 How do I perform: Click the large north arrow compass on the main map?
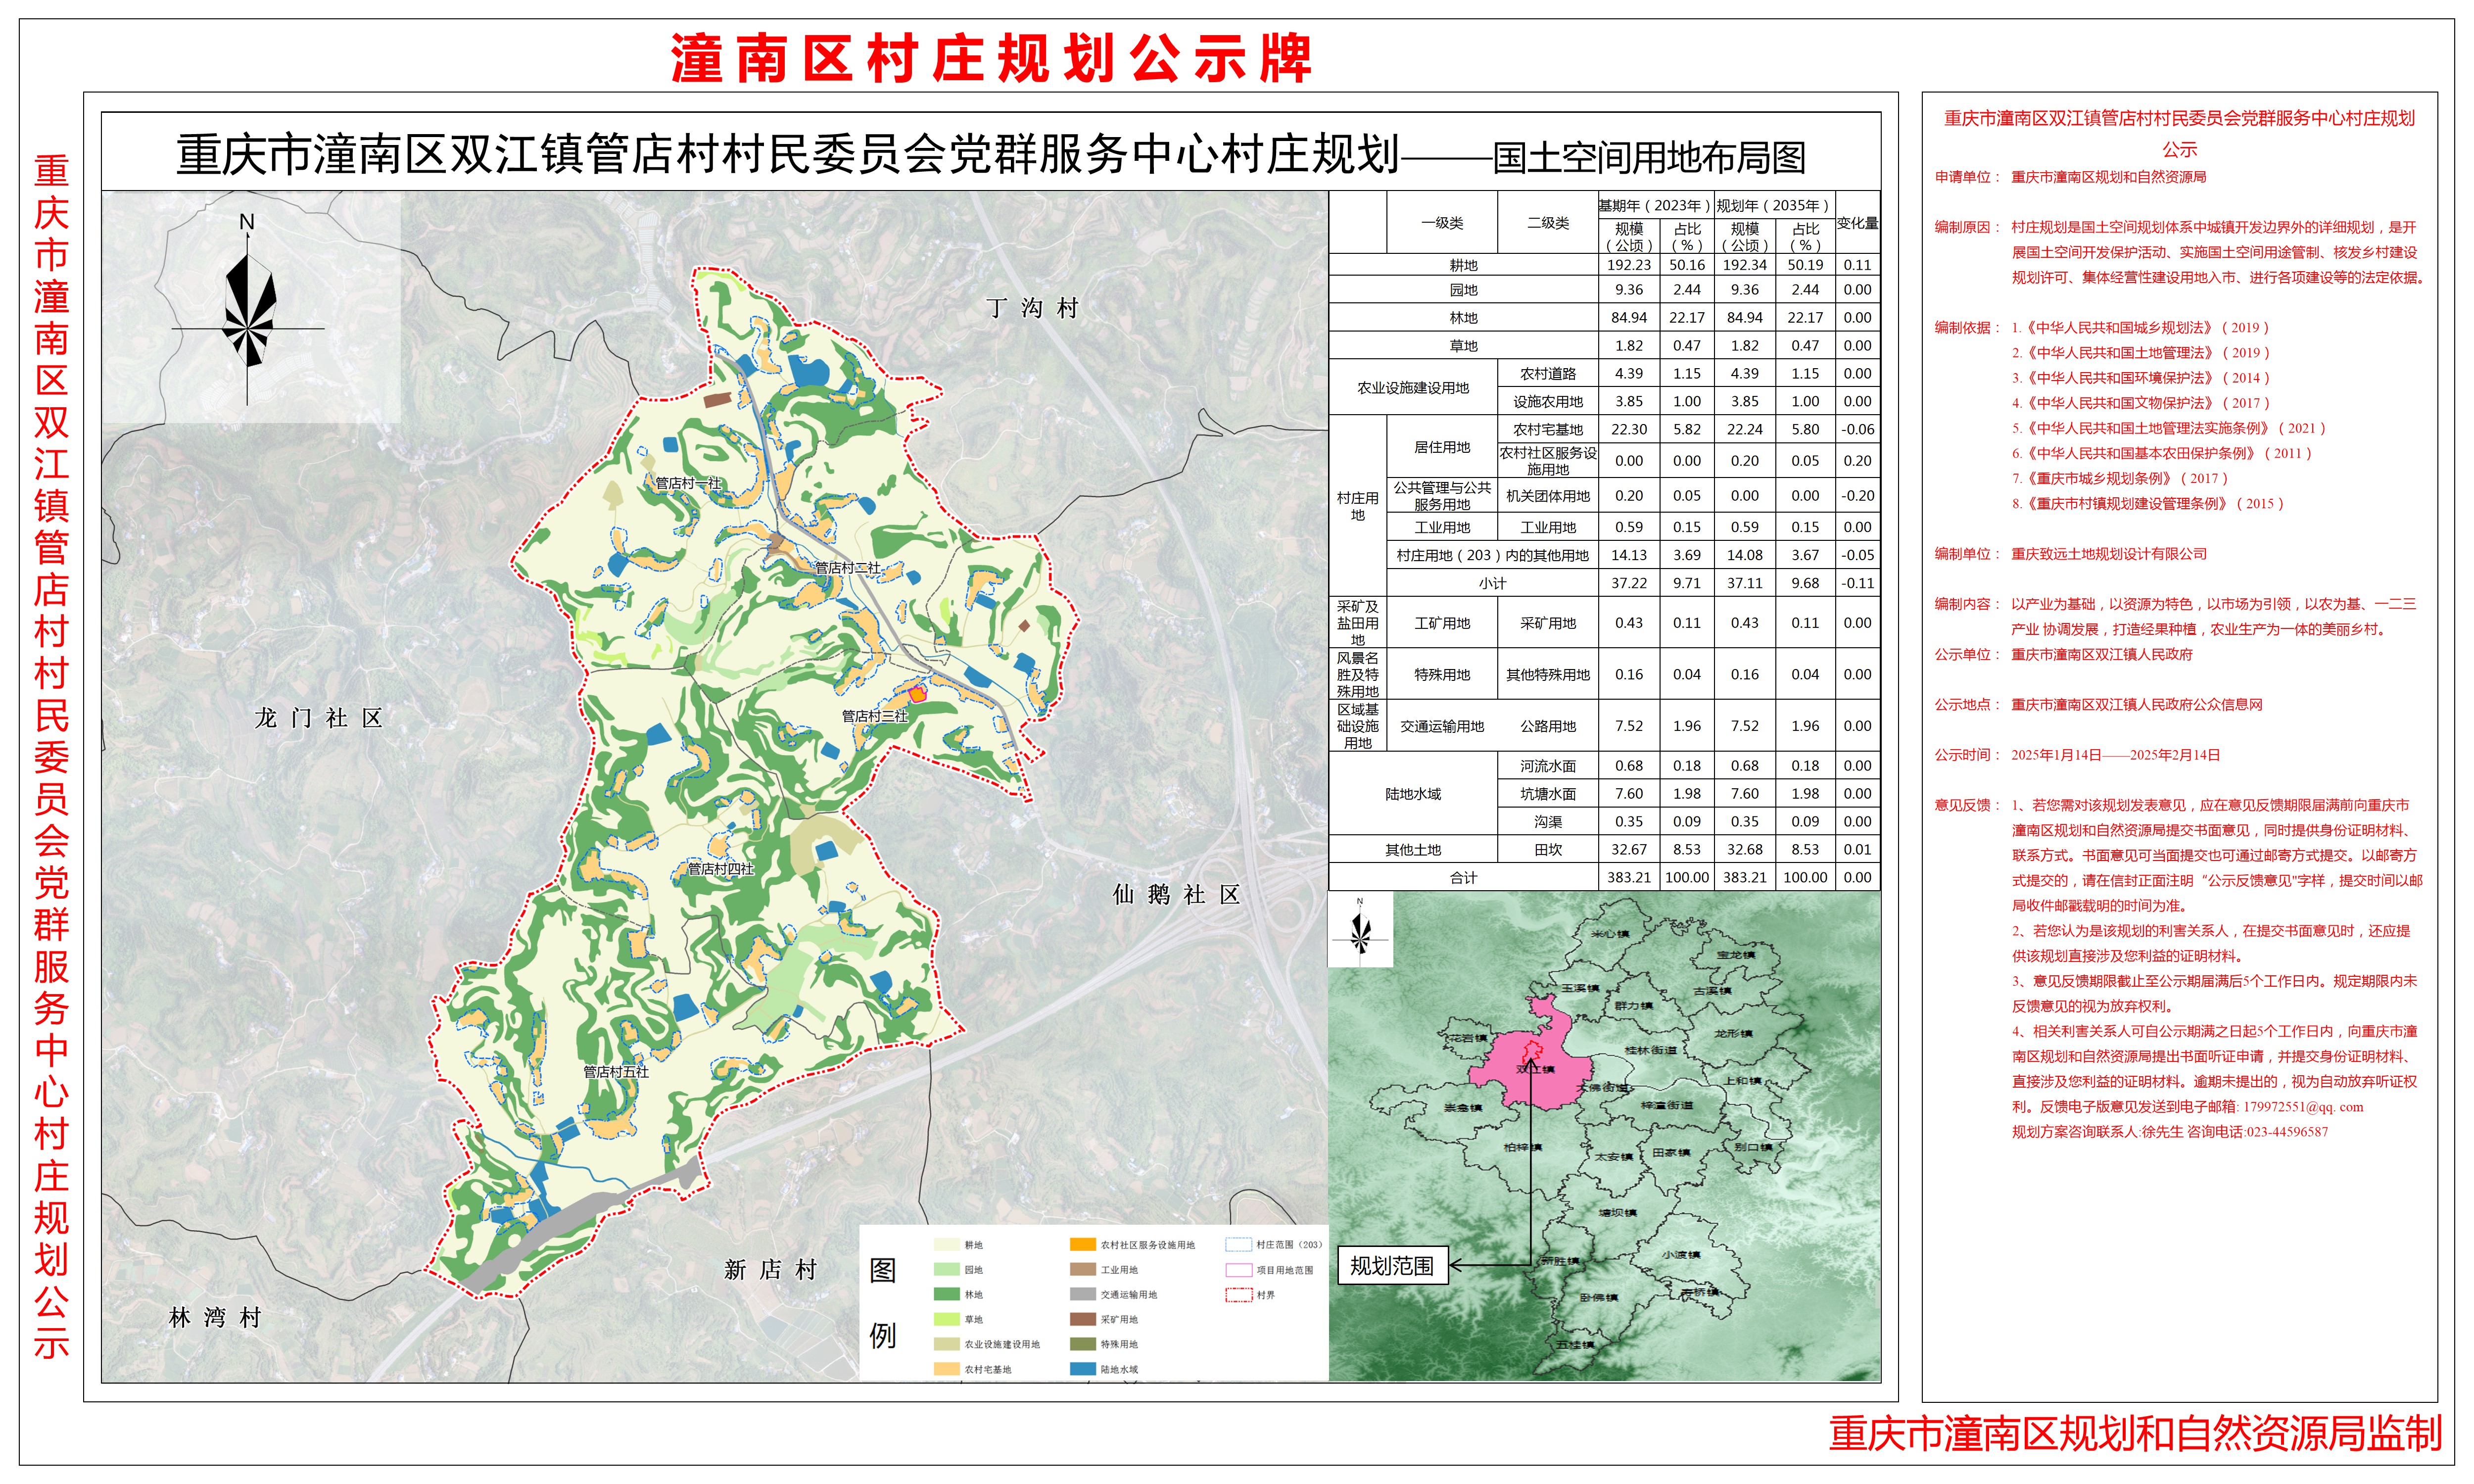[247, 310]
